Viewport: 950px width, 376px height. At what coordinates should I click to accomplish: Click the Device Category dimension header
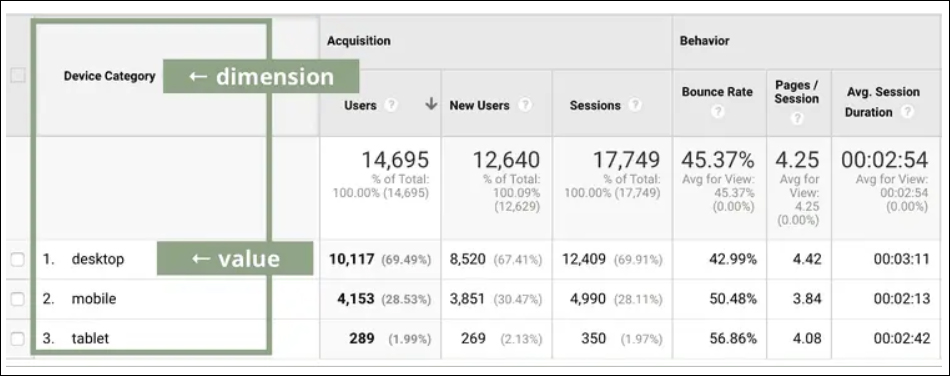click(110, 76)
